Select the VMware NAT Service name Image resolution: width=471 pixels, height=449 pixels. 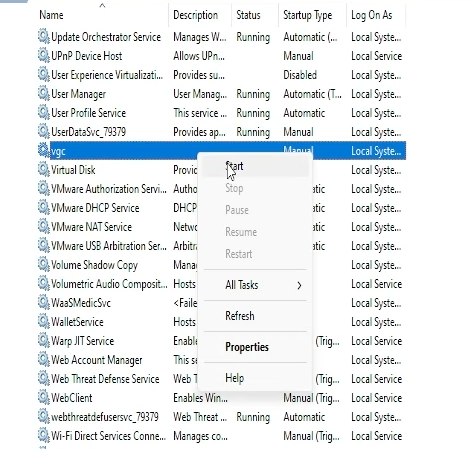(91, 227)
